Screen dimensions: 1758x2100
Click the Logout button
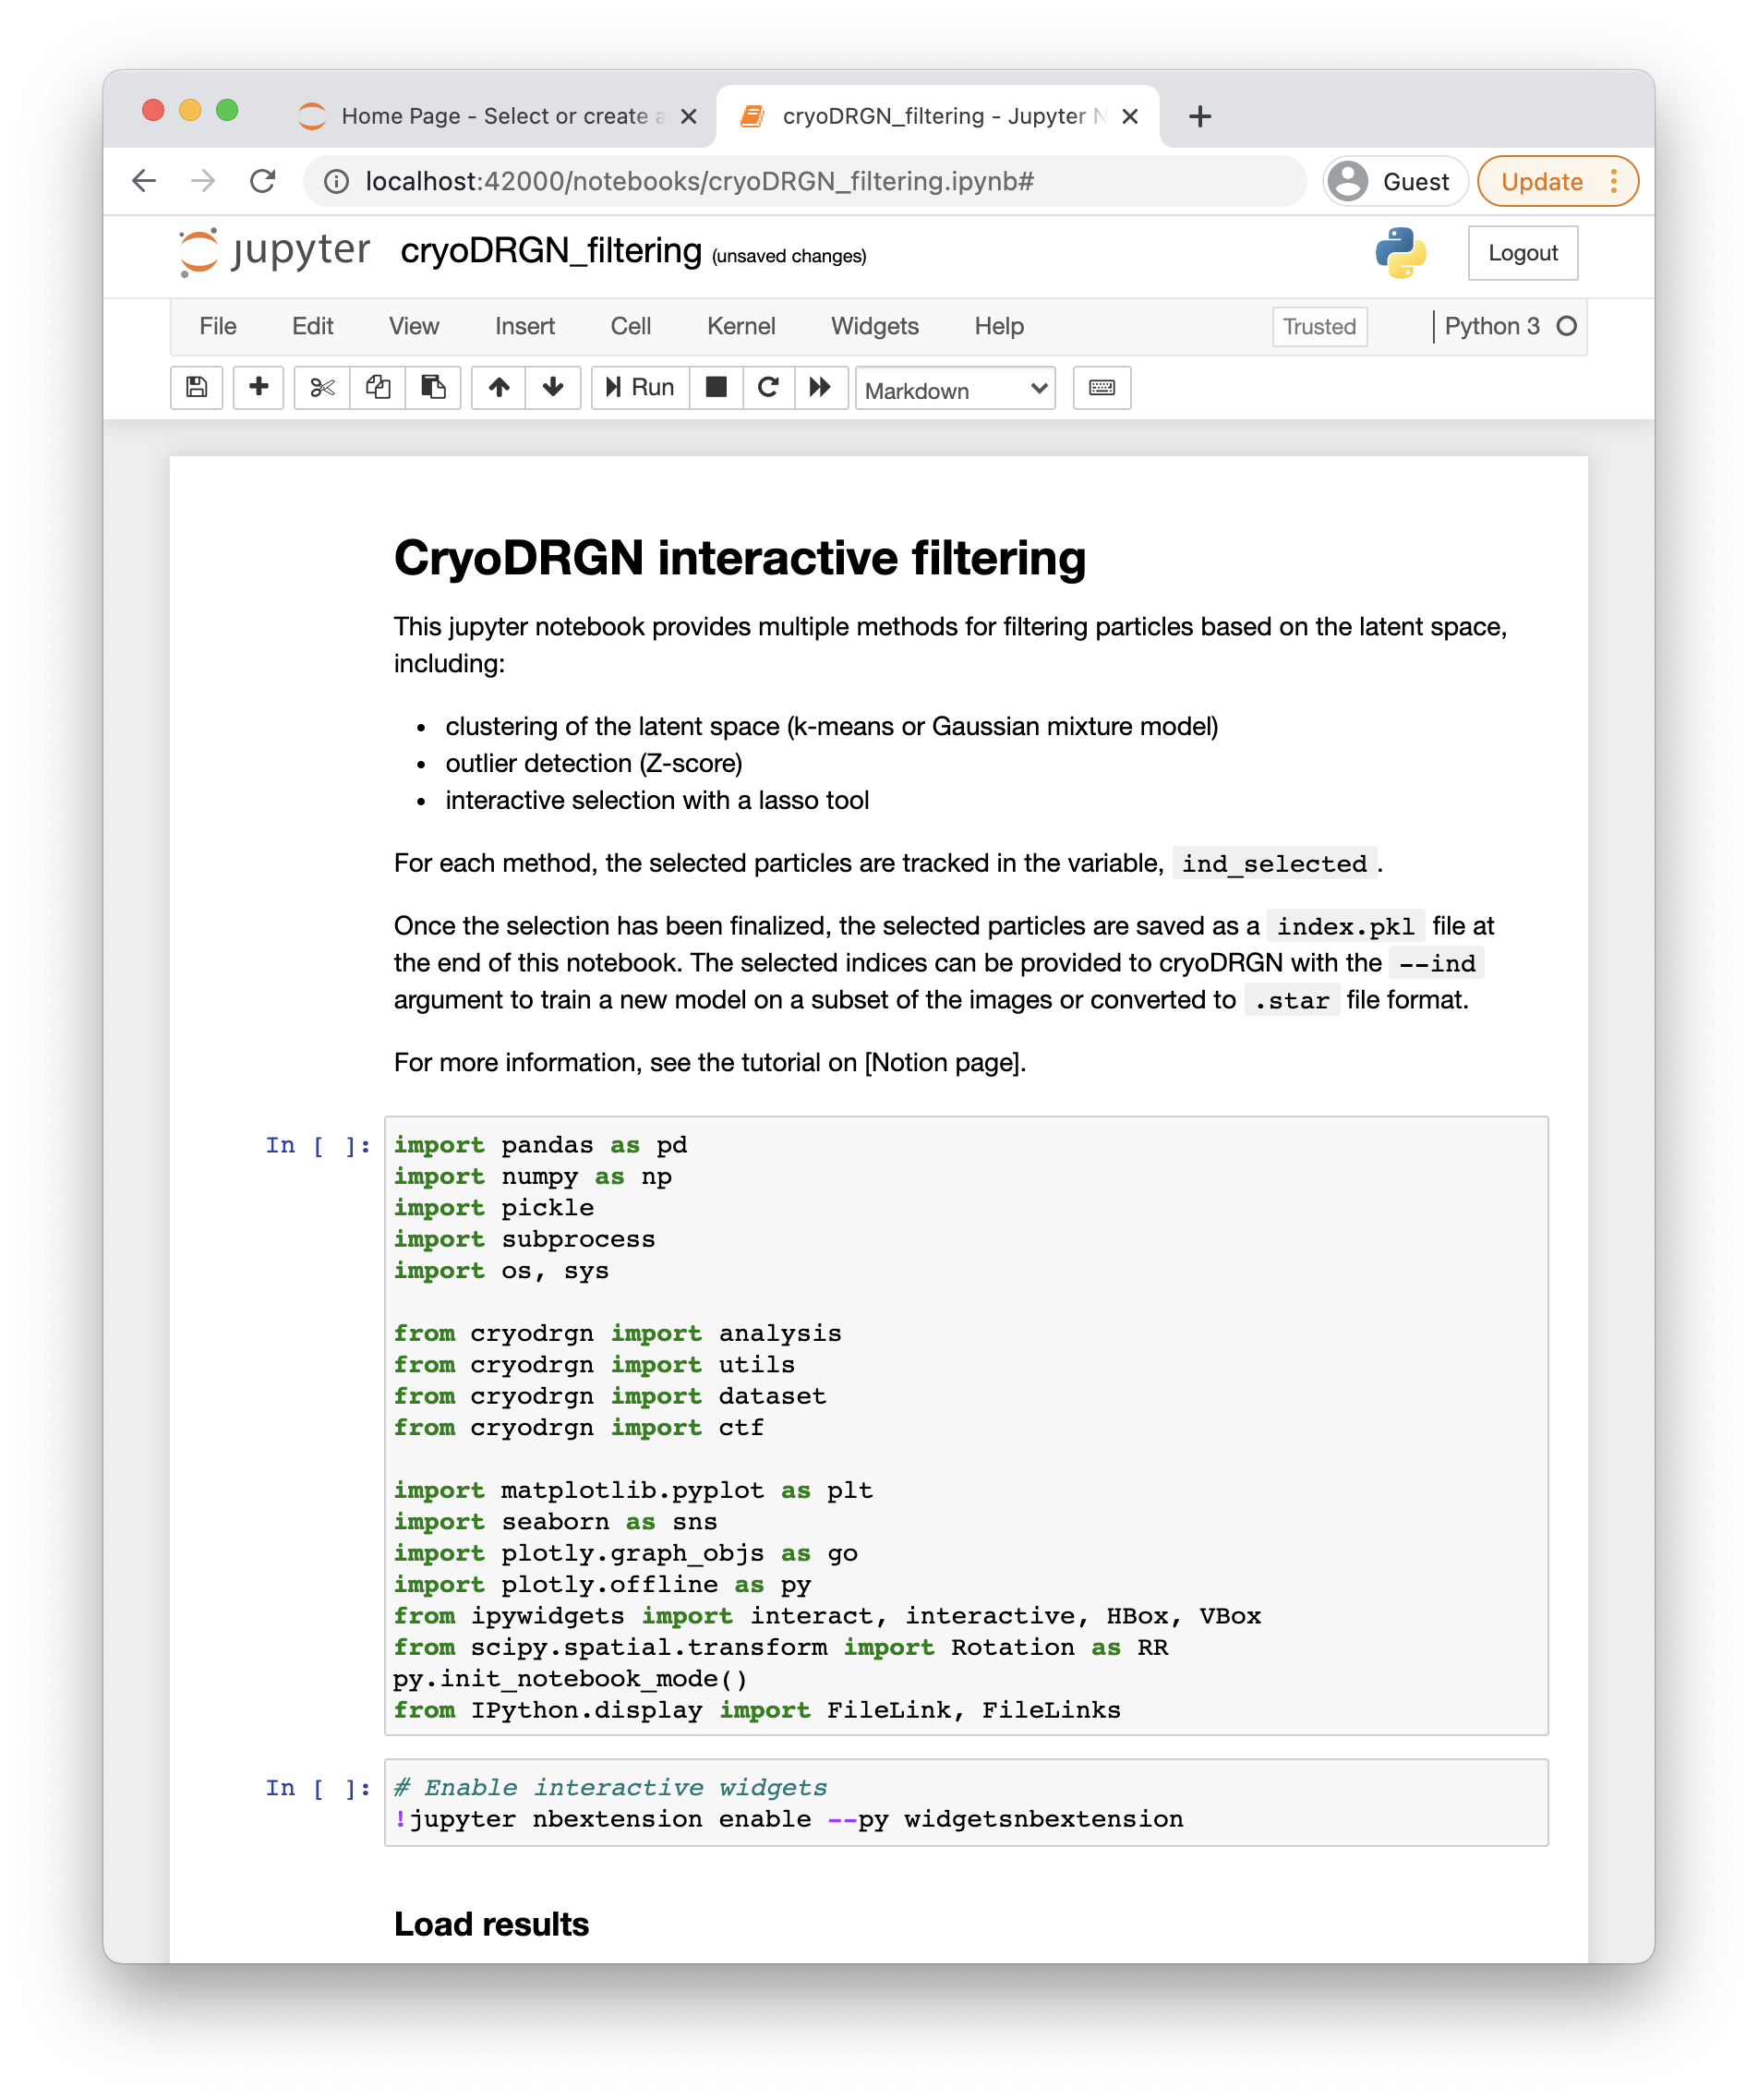pyautogui.click(x=1521, y=253)
